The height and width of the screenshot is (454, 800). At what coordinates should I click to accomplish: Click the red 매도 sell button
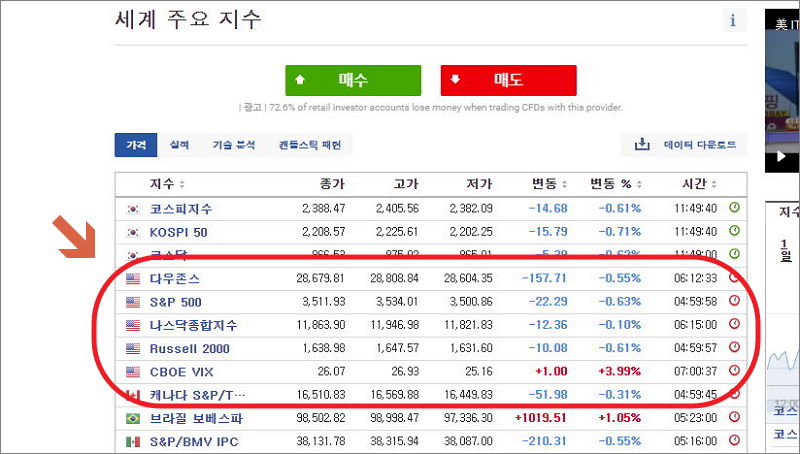(x=509, y=80)
